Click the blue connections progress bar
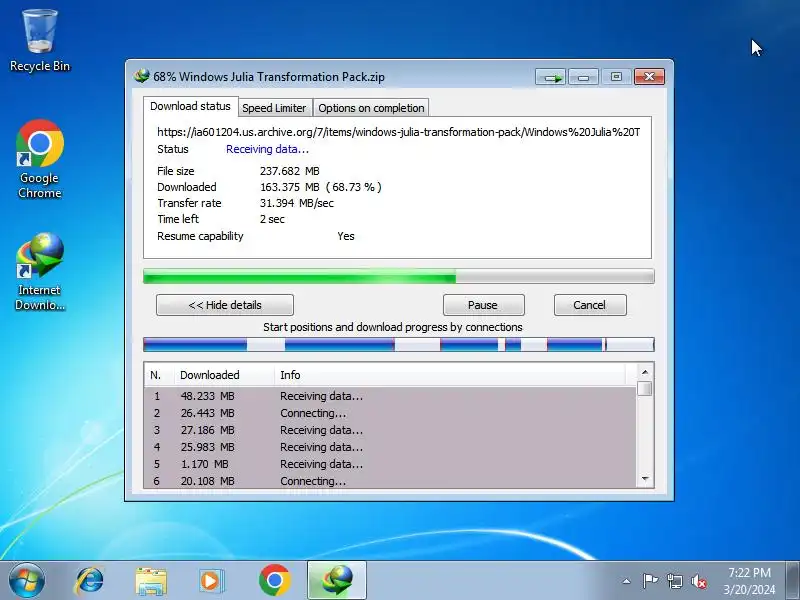 point(398,345)
